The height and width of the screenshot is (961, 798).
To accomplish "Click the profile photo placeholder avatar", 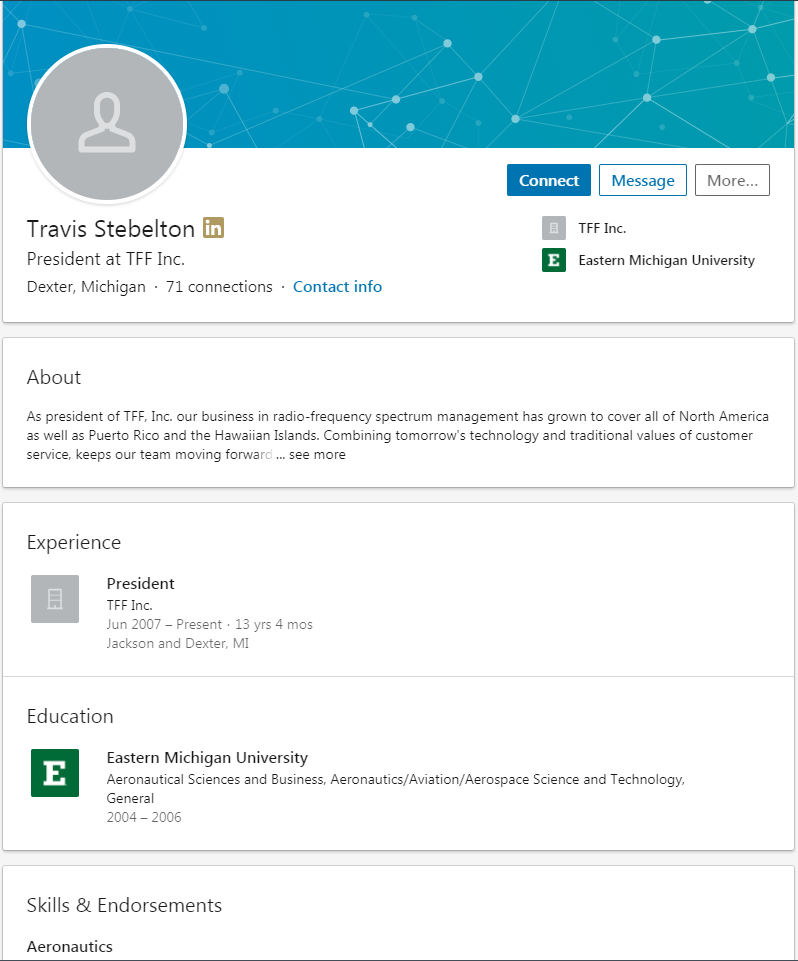I will coord(107,124).
